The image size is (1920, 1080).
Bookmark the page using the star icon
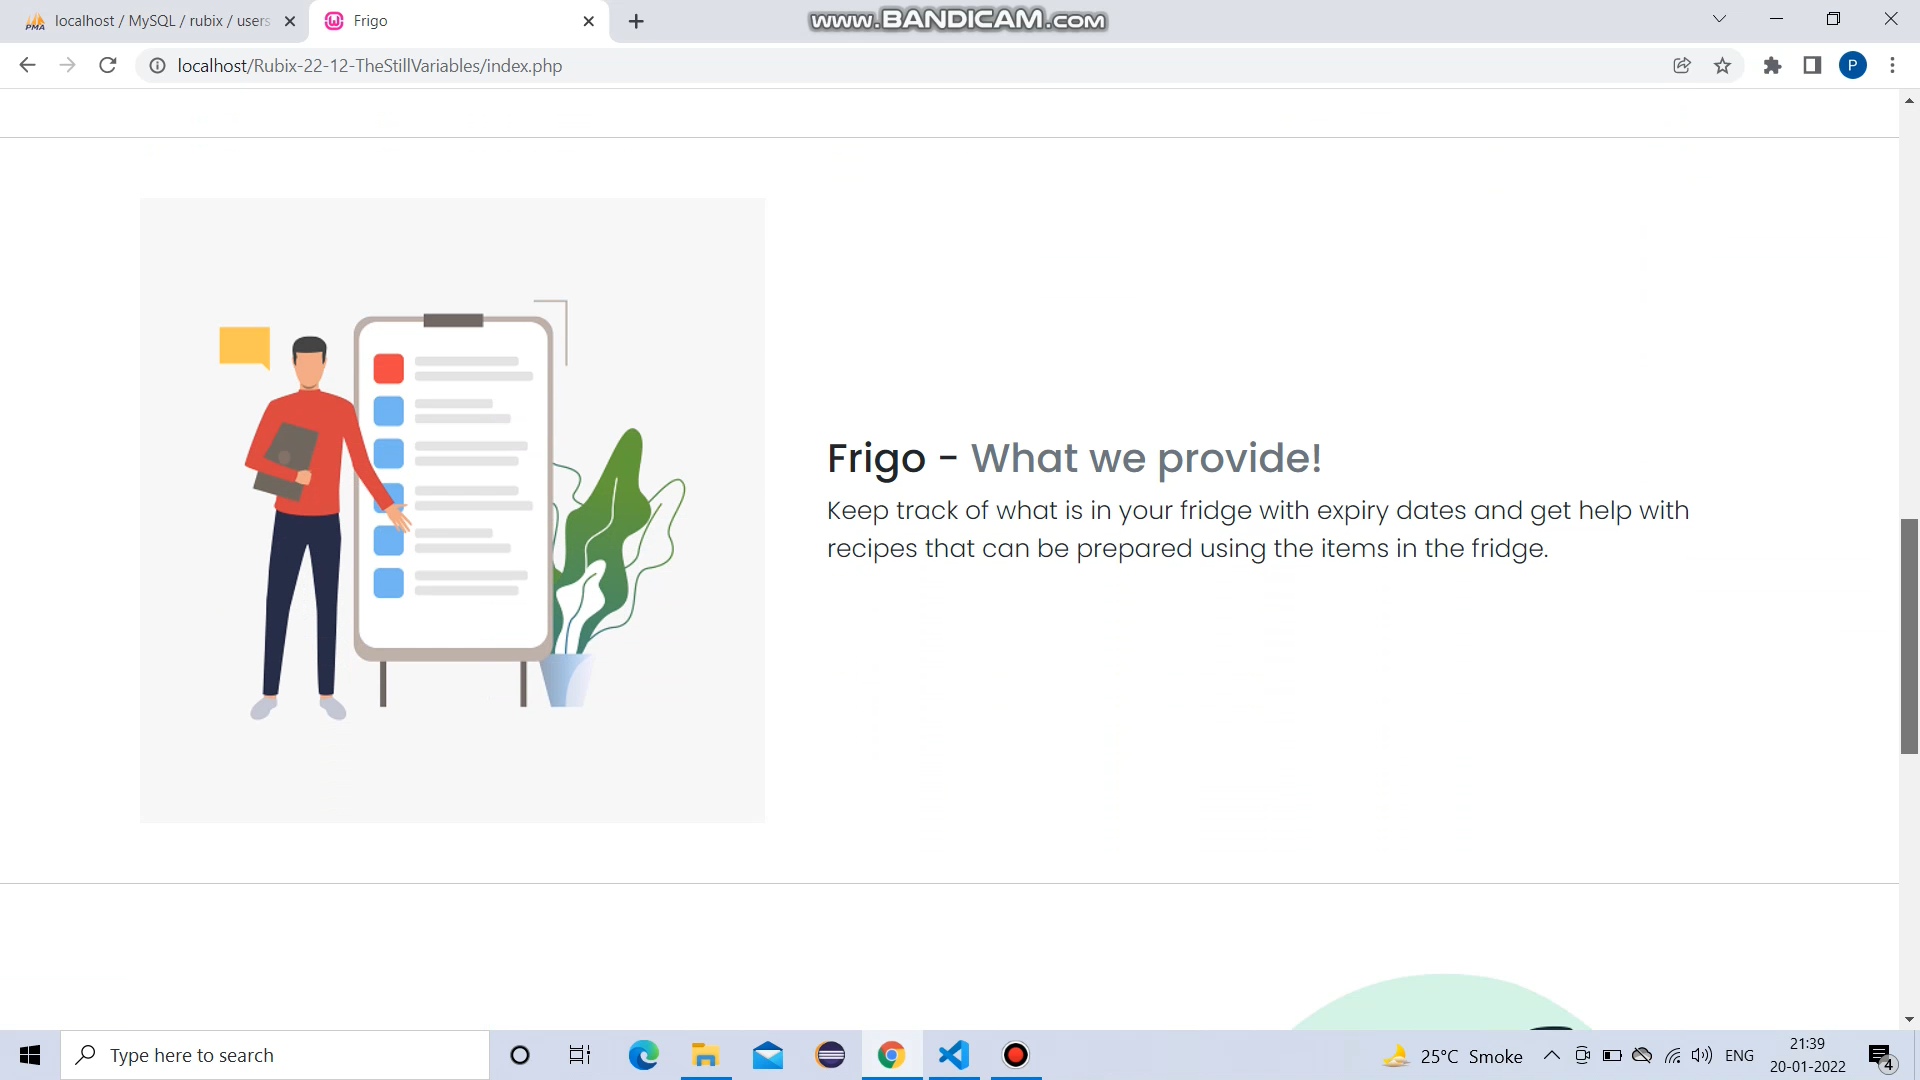pos(1722,66)
